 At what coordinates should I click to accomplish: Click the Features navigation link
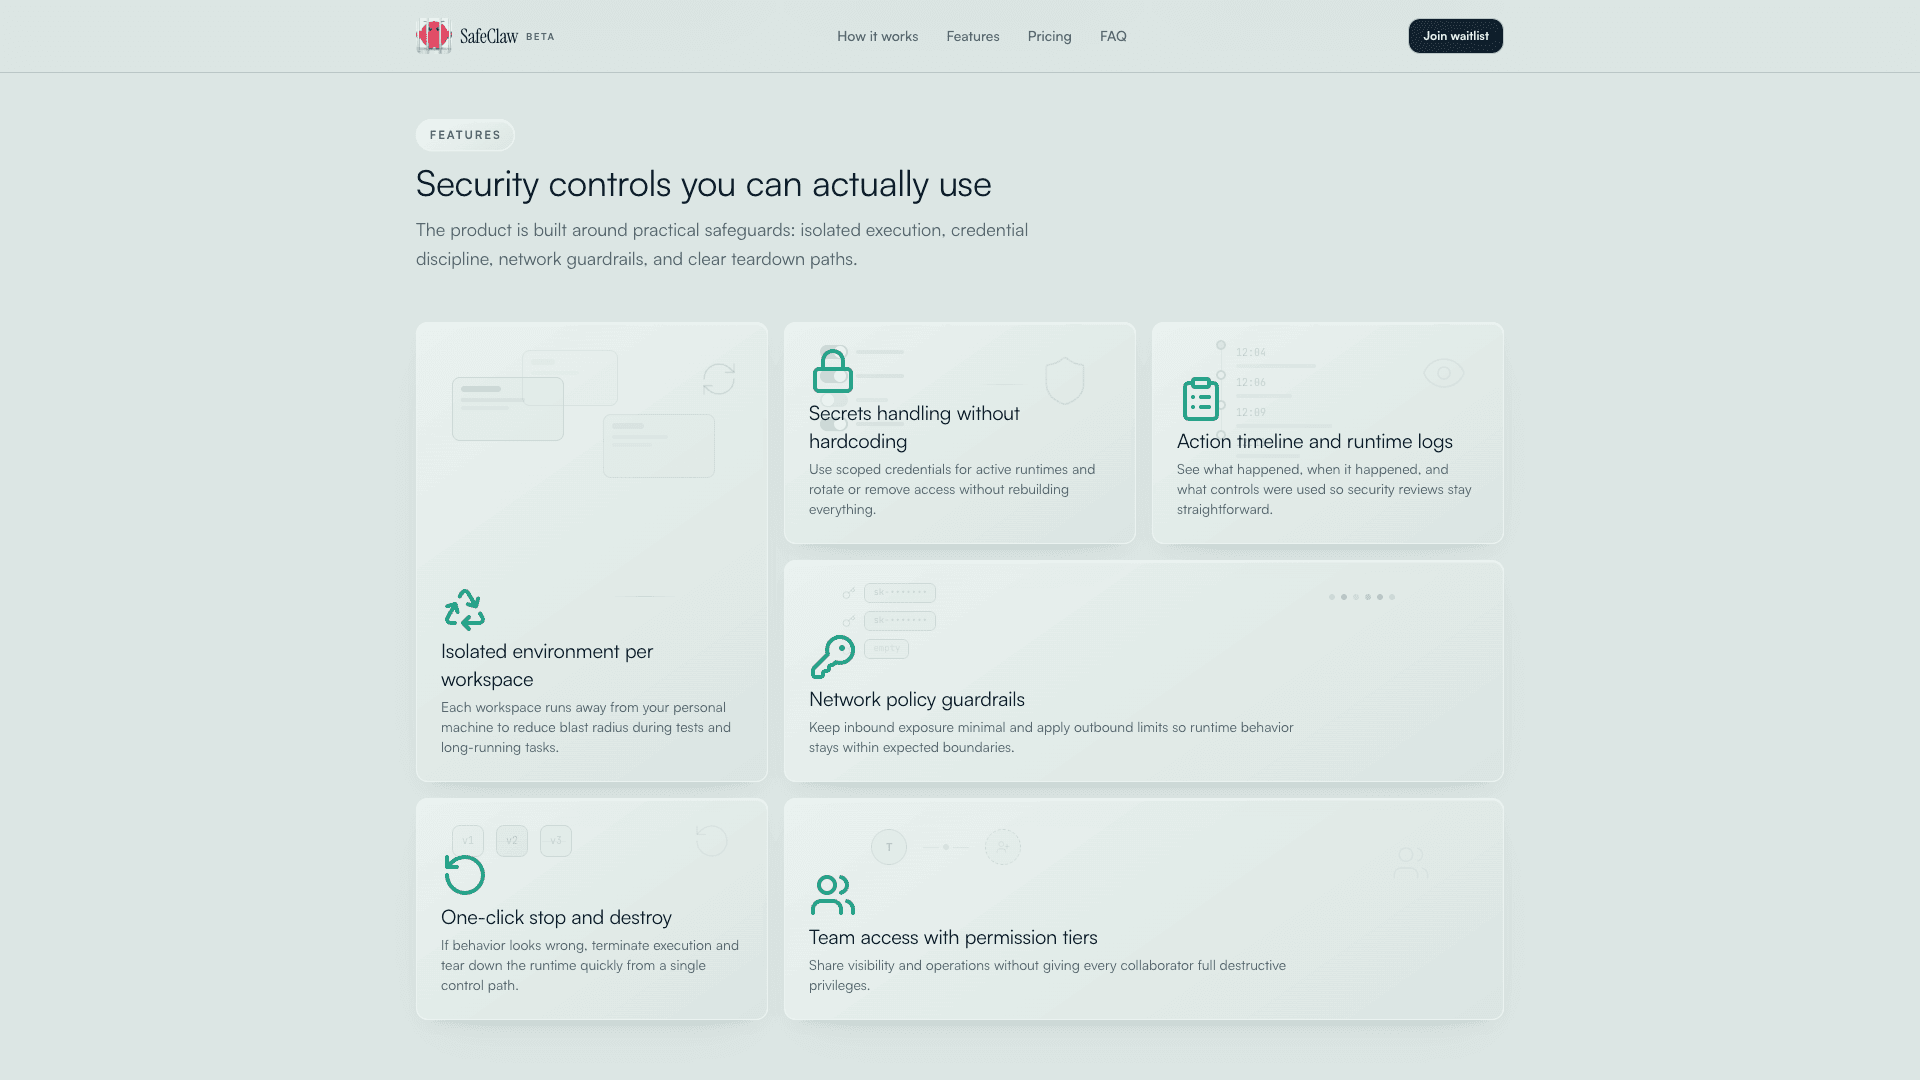pyautogui.click(x=972, y=36)
